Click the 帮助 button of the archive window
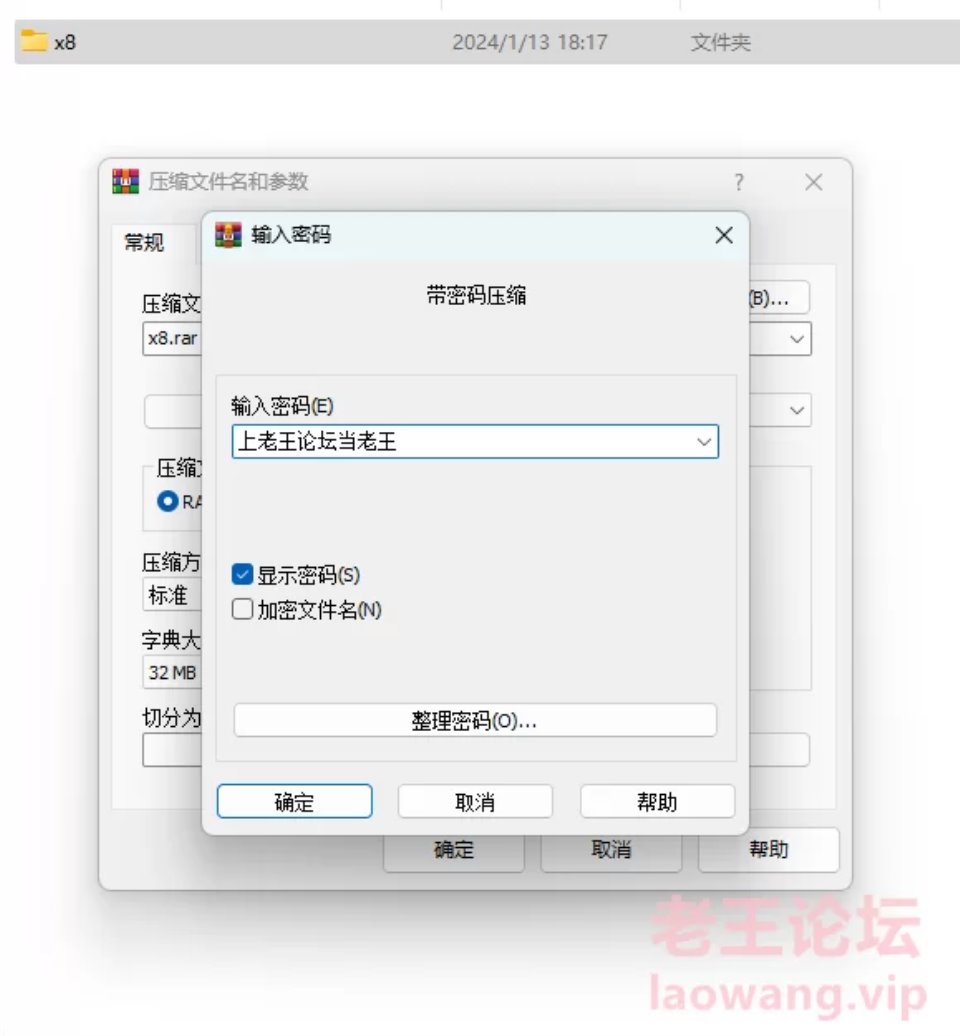Image resolution: width=960 pixels, height=1036 pixels. coord(769,849)
